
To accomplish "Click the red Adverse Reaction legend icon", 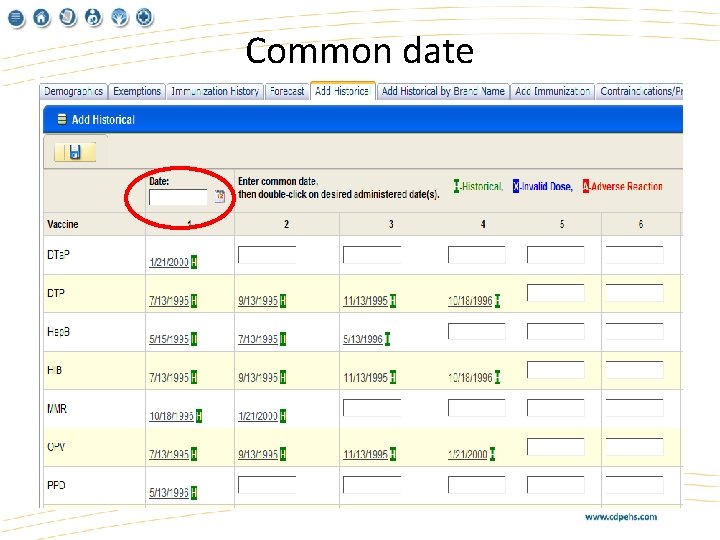I will 585,186.
